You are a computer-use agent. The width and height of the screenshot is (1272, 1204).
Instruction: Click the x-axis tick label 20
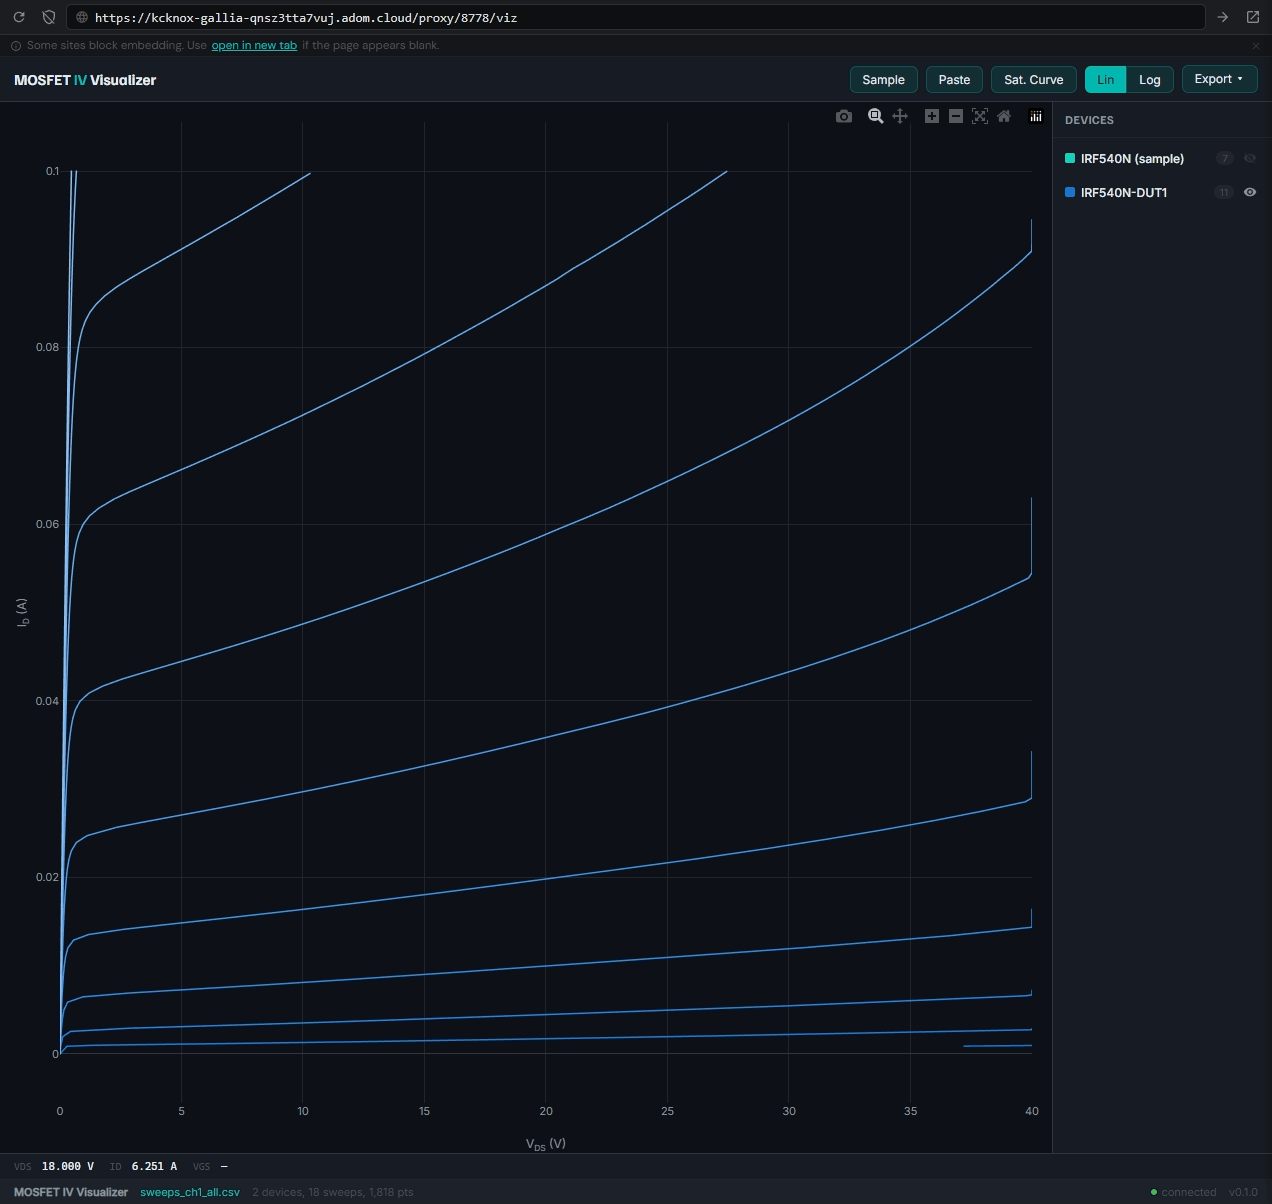[x=546, y=1111]
